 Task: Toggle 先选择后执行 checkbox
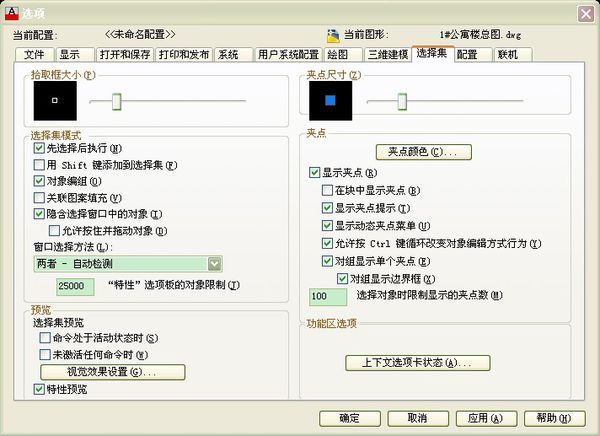(39, 148)
